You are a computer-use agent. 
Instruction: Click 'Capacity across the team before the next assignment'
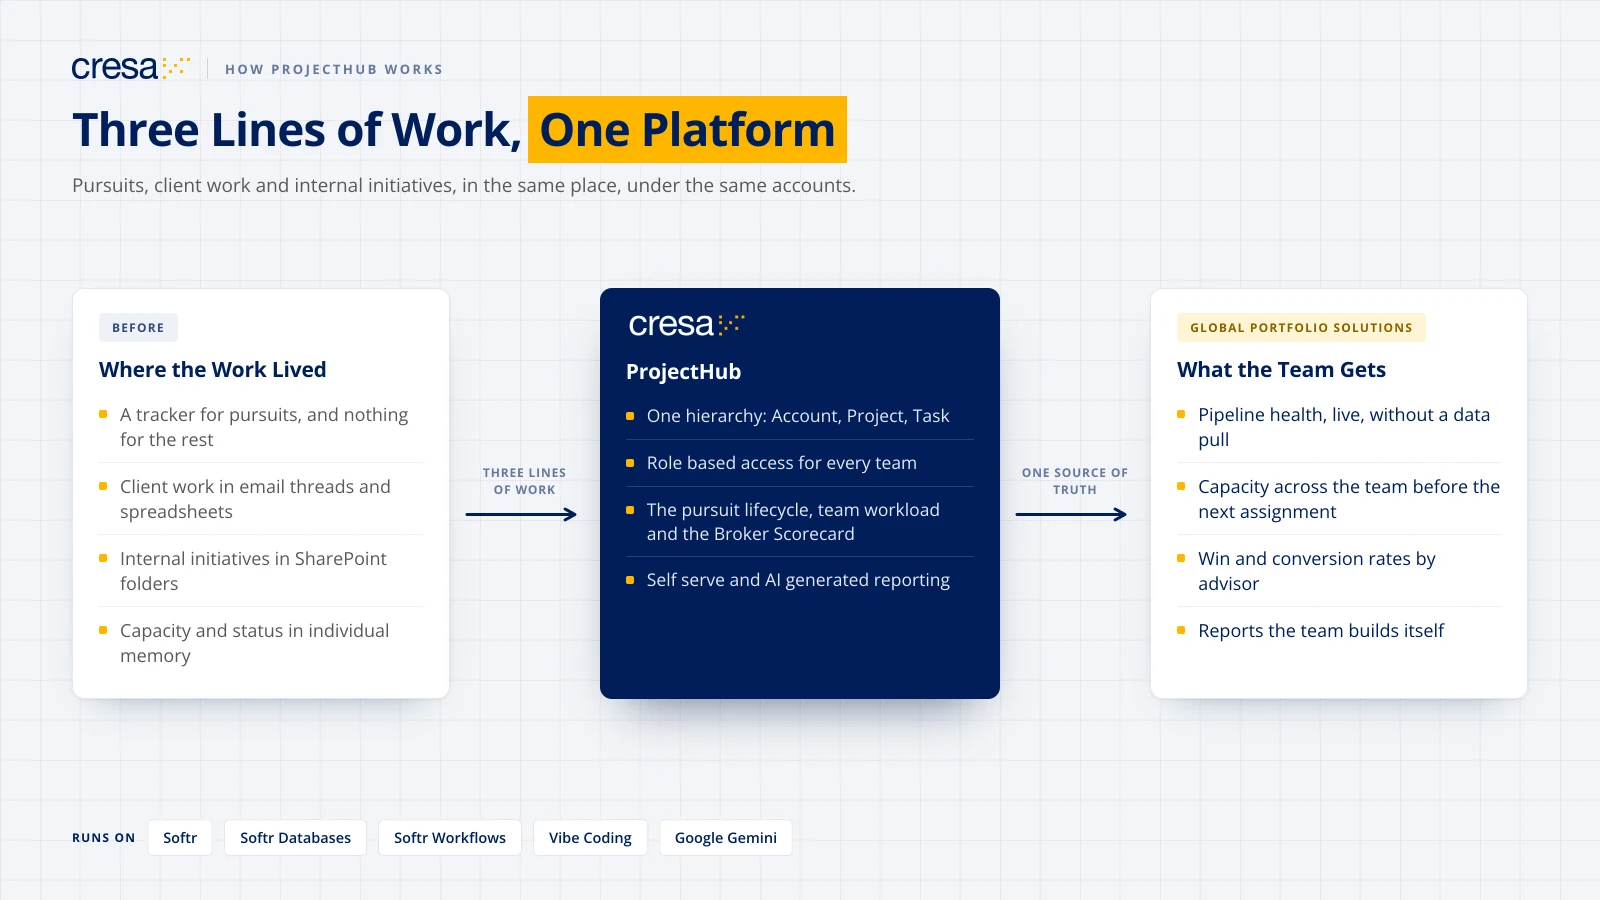(x=1349, y=499)
